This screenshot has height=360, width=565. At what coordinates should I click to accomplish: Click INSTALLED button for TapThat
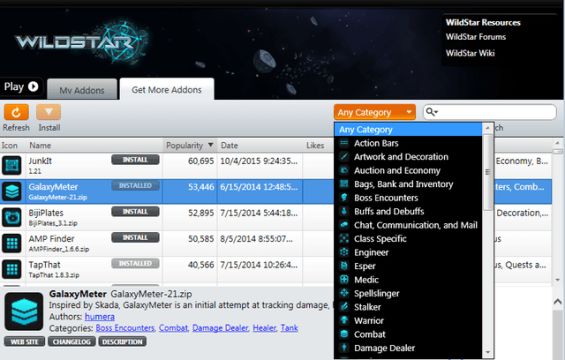[135, 263]
